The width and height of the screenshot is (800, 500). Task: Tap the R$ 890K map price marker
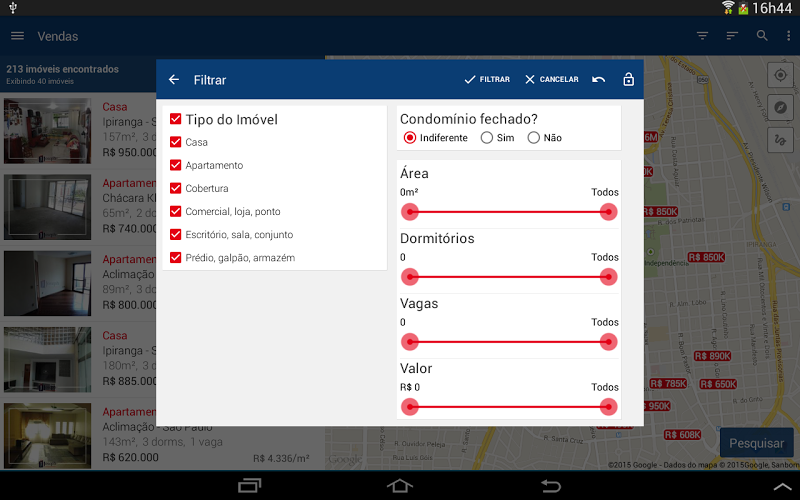tap(713, 356)
